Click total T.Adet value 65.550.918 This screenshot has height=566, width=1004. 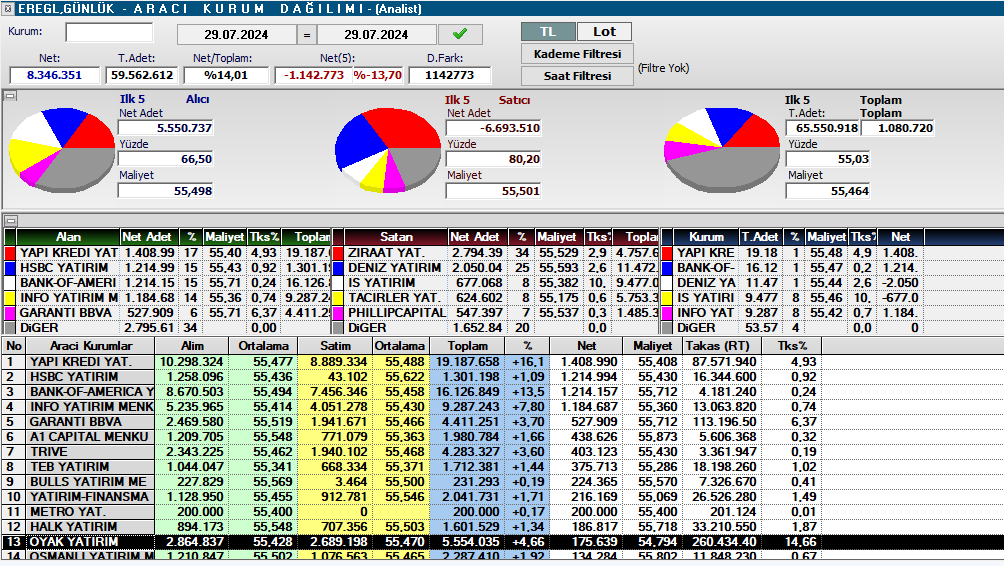coord(823,128)
